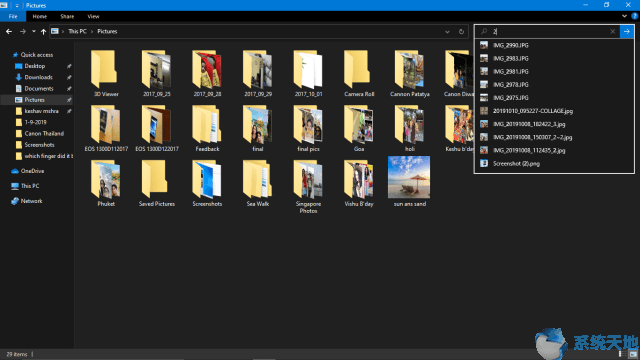Image resolution: width=640 pixels, height=360 pixels.
Task: Expand the address bar history dropdown
Action: point(447,31)
